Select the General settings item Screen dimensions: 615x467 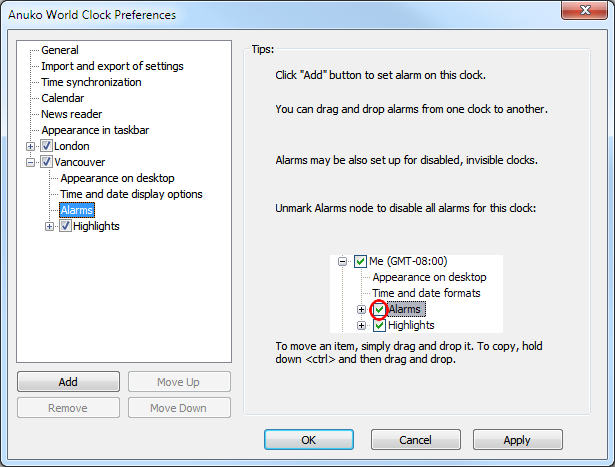pos(60,50)
